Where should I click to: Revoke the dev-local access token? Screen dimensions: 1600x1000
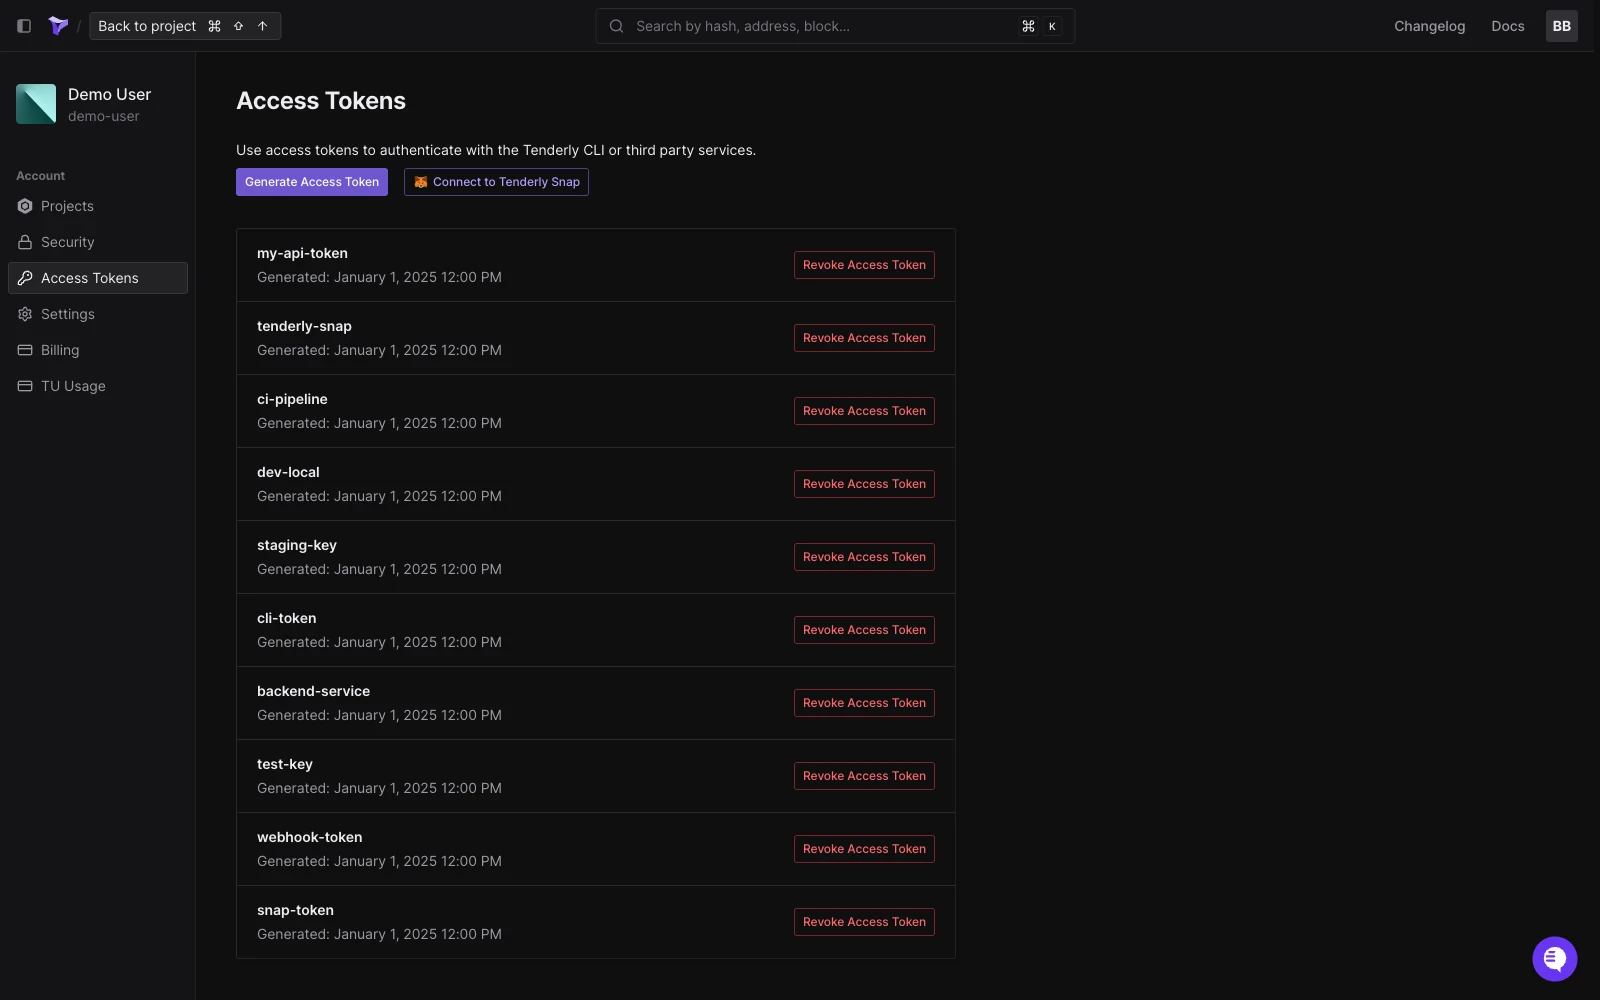864,484
